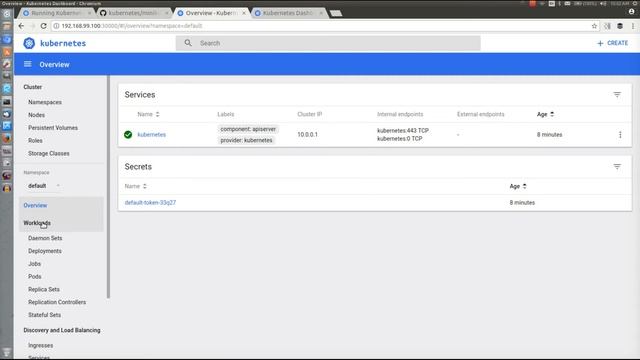Open Chromium browser menu
640x360 pixels.
click(633, 26)
